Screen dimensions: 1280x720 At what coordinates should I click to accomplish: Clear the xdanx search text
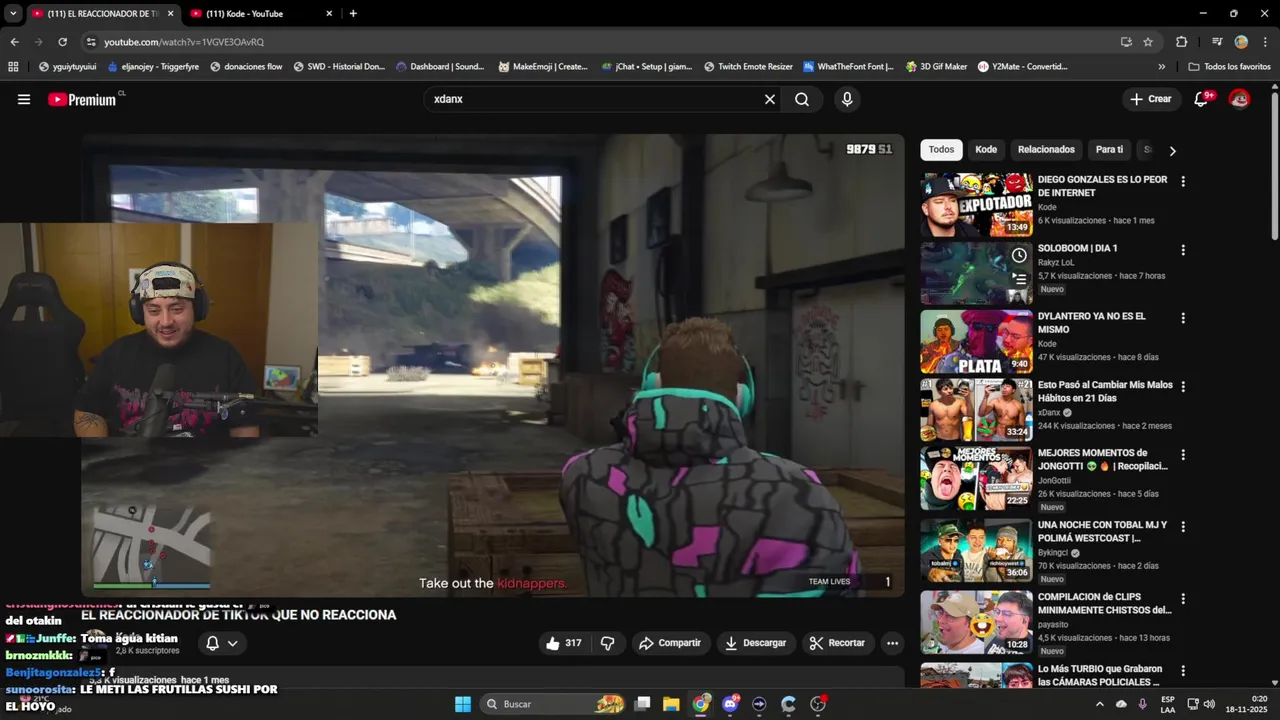(770, 99)
